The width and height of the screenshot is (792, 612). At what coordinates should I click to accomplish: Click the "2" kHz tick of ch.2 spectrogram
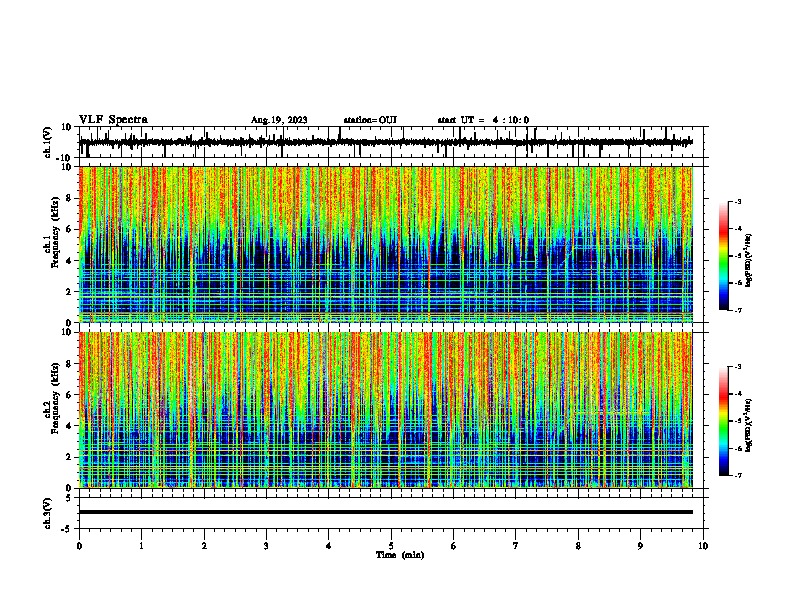coord(70,457)
